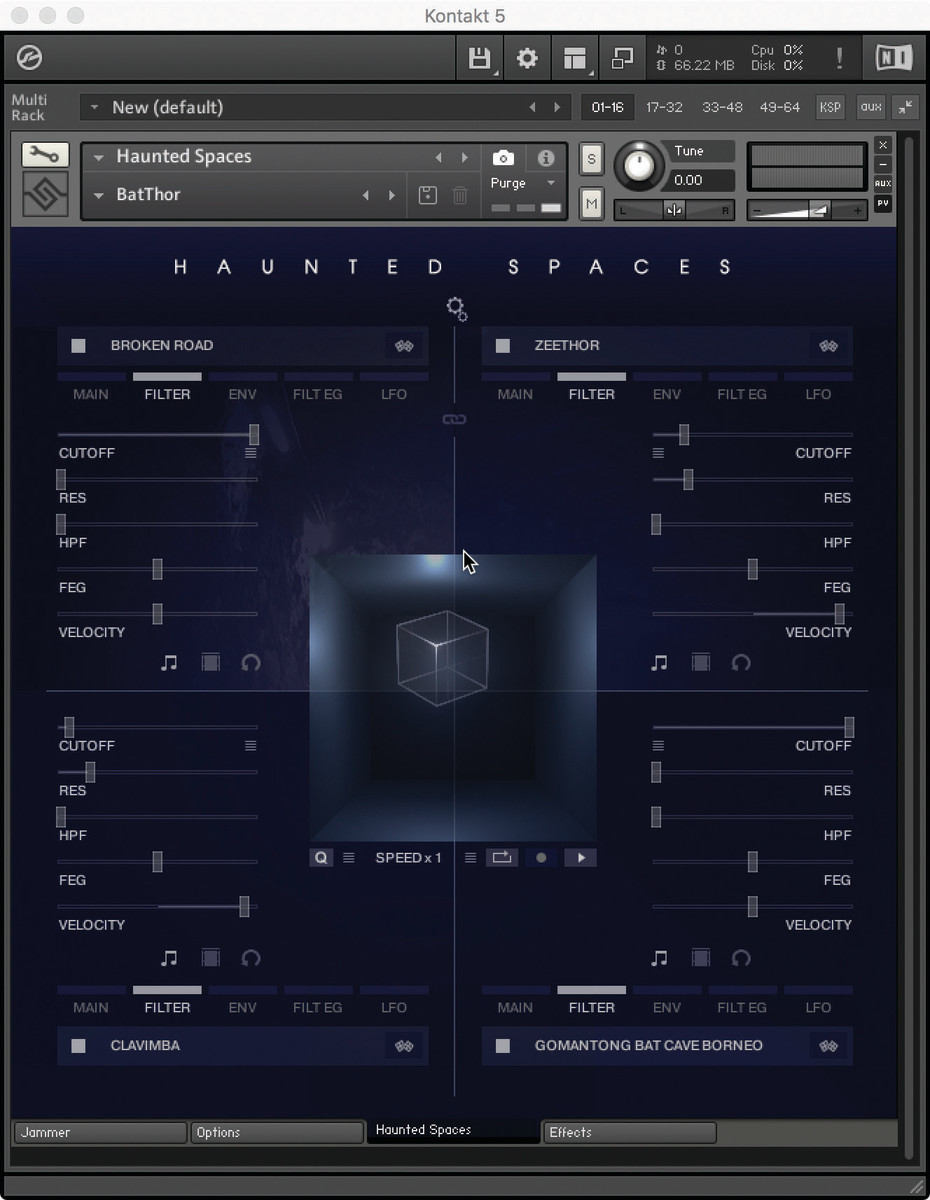Enable the CLAVIMBA layer square checkbox

pos(79,1046)
